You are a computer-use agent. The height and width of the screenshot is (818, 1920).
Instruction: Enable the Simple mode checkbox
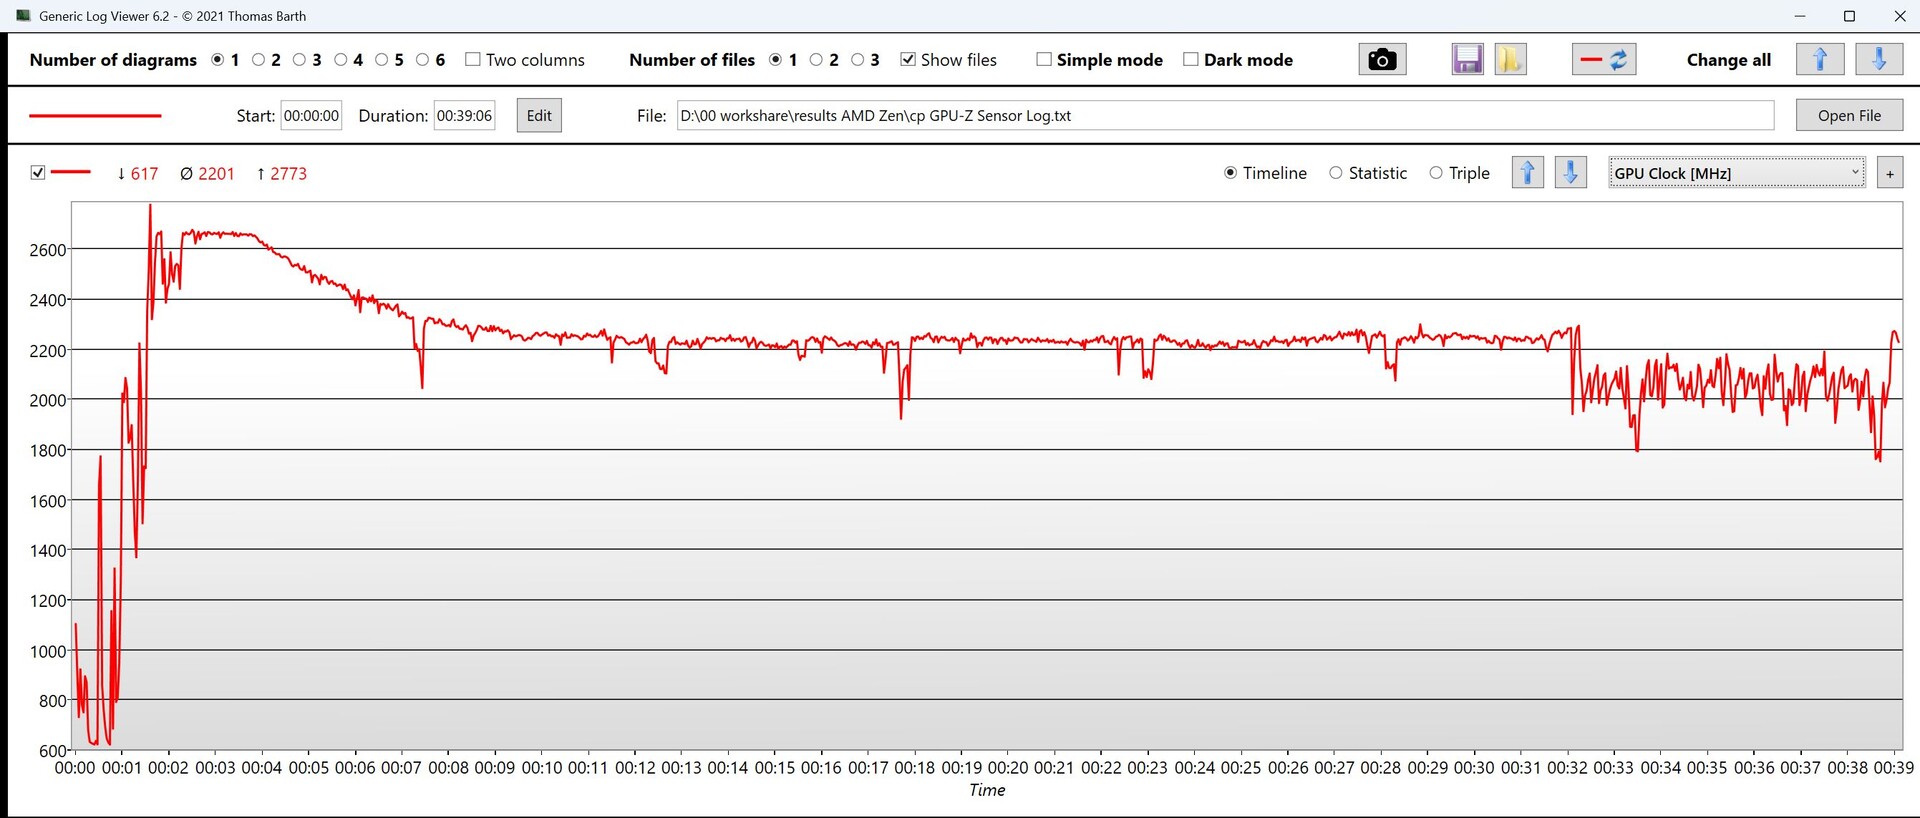(x=1044, y=60)
